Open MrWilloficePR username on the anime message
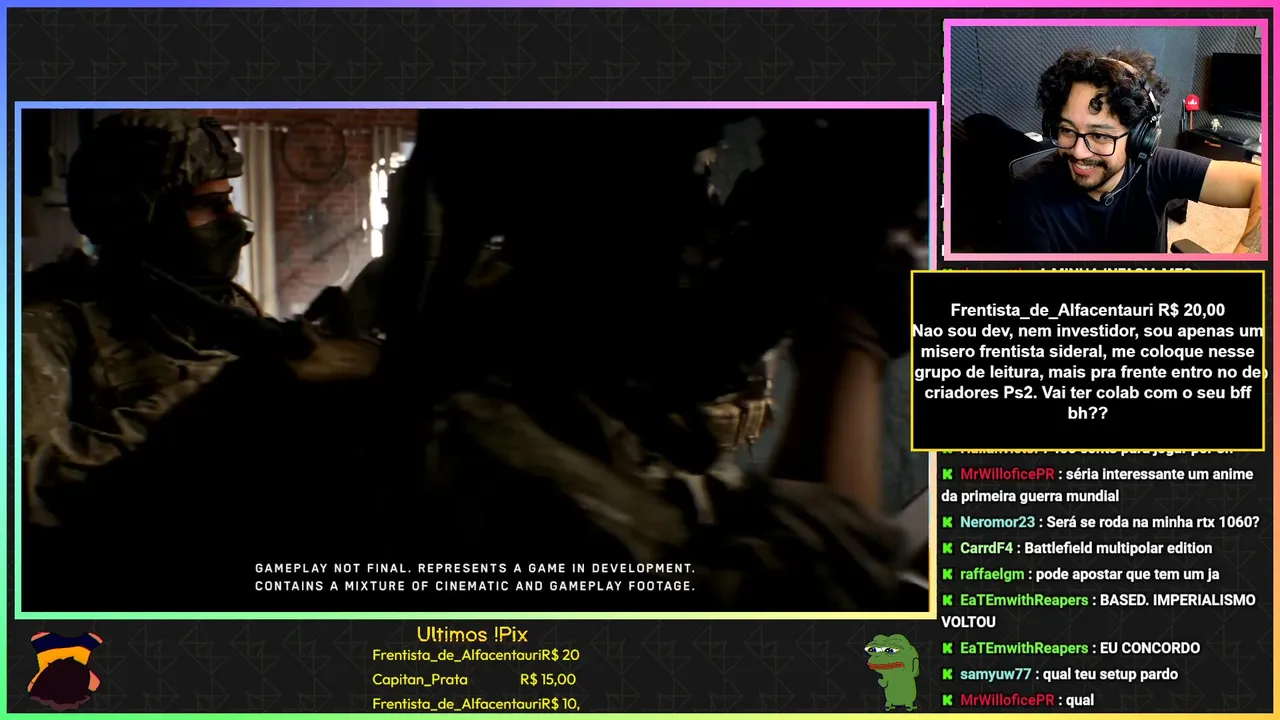Image resolution: width=1280 pixels, height=720 pixels. click(1007, 474)
